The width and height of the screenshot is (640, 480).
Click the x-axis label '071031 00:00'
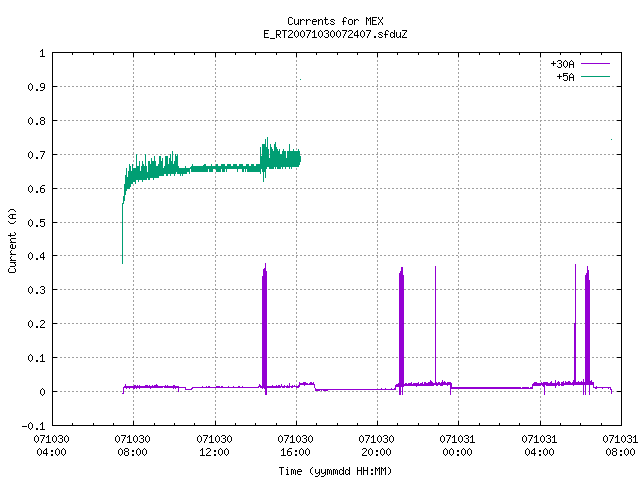[x=457, y=446]
